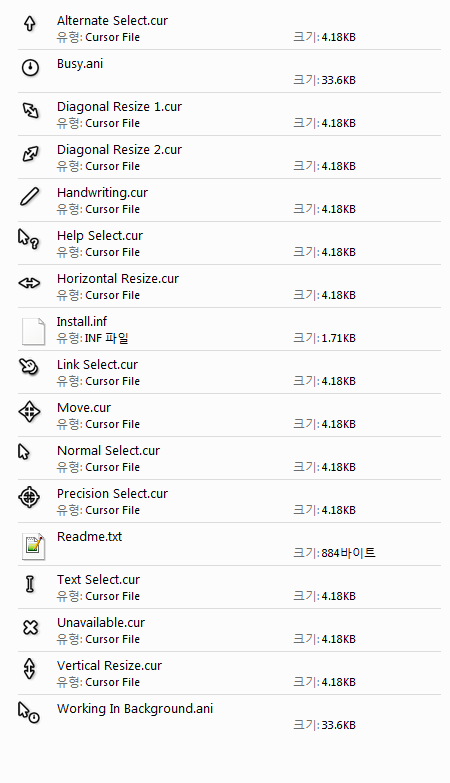Select the Install.inf blank file icon
Screen dimensions: 450x783
(33, 331)
